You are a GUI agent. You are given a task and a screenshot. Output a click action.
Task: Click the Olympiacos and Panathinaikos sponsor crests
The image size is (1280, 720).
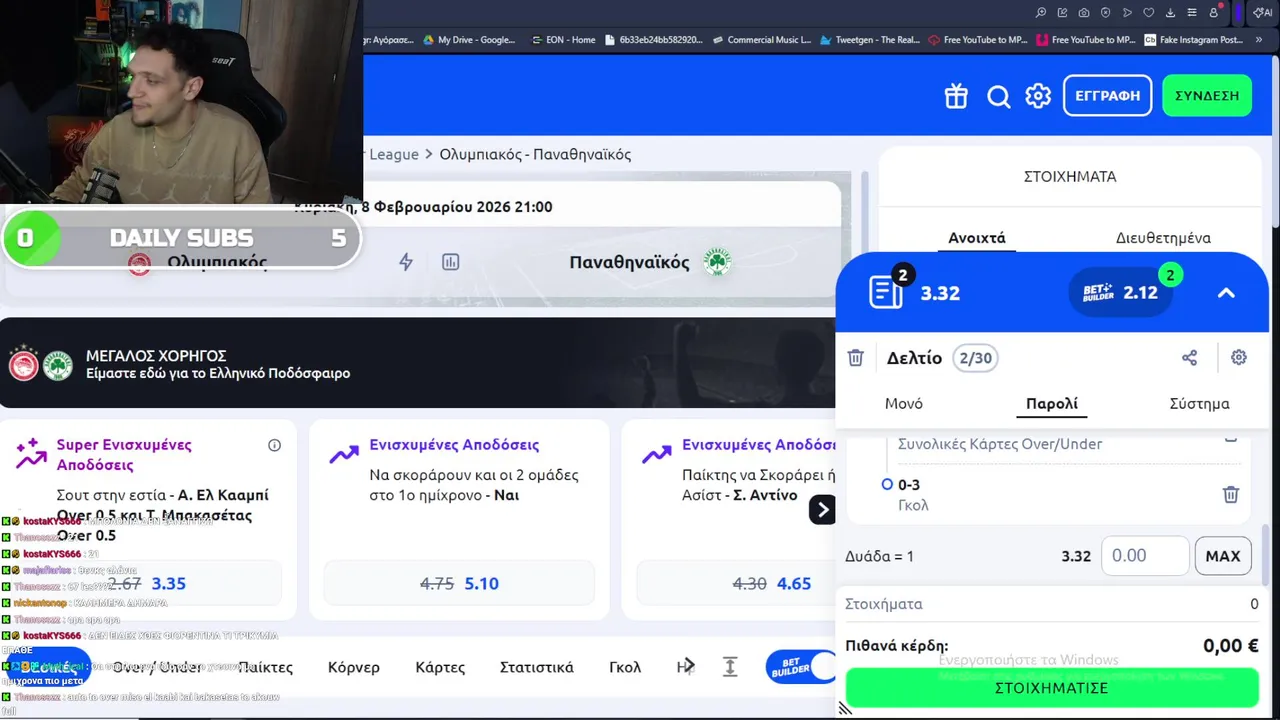click(x=40, y=365)
